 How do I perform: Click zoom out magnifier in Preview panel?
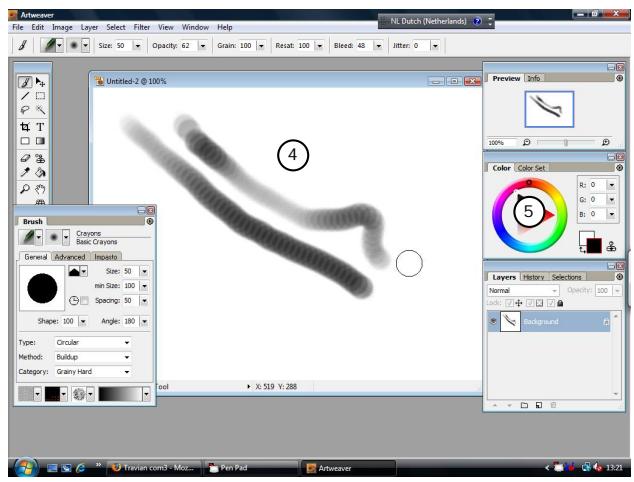(526, 142)
